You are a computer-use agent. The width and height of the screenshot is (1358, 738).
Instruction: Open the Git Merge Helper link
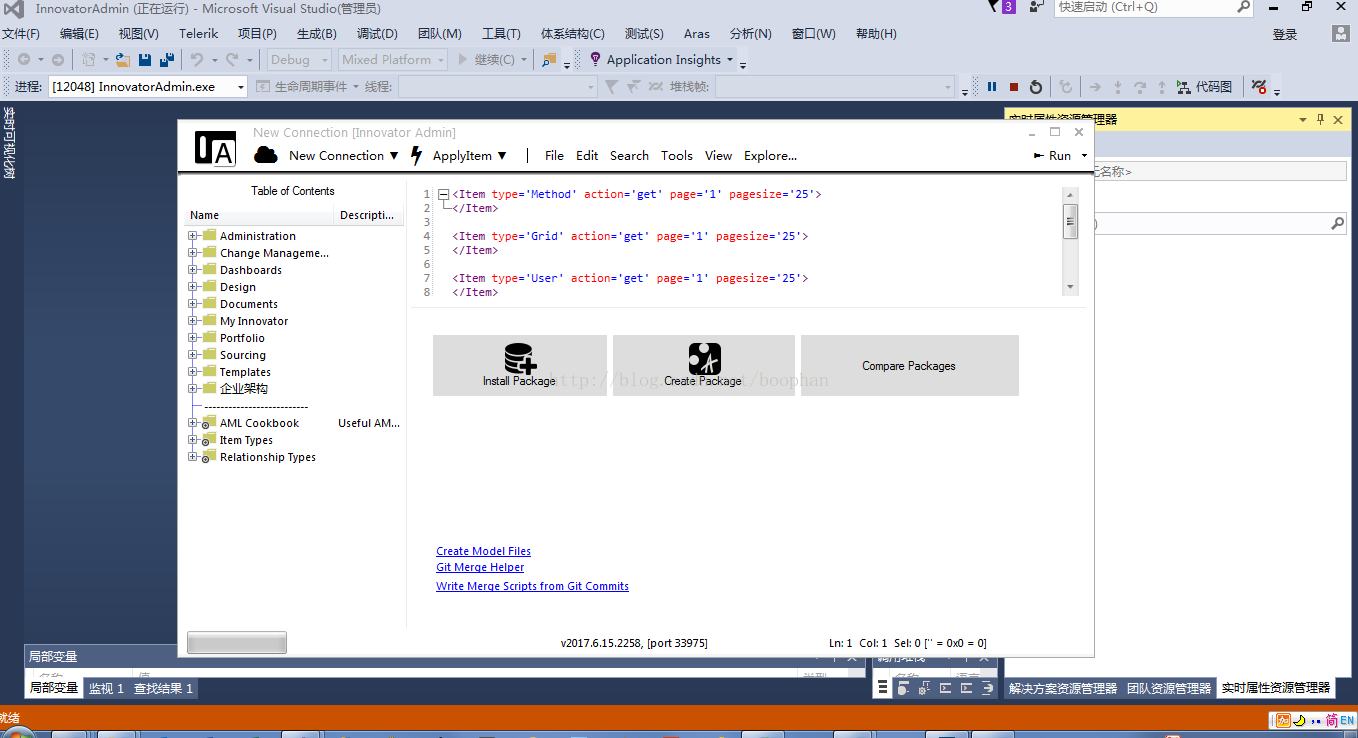point(480,567)
